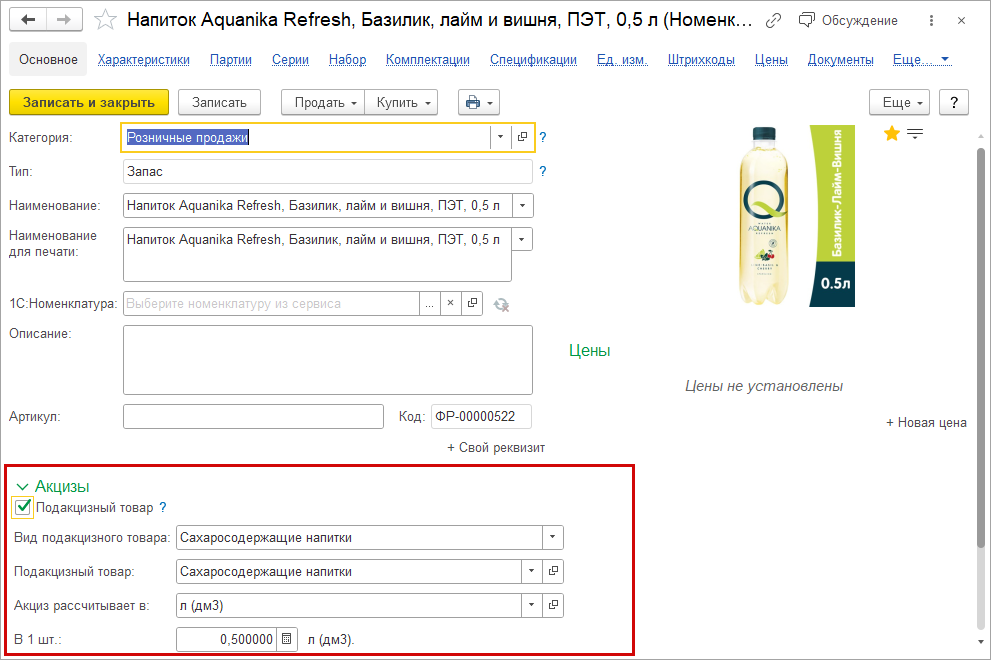Image resolution: width=991 pixels, height=660 pixels.
Task: Open the Характеристики tab
Action: (x=143, y=59)
